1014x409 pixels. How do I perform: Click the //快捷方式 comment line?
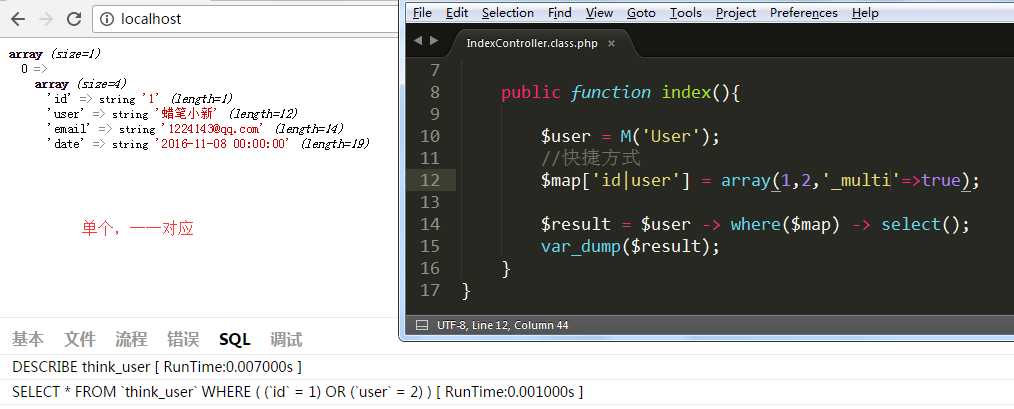tap(590, 158)
